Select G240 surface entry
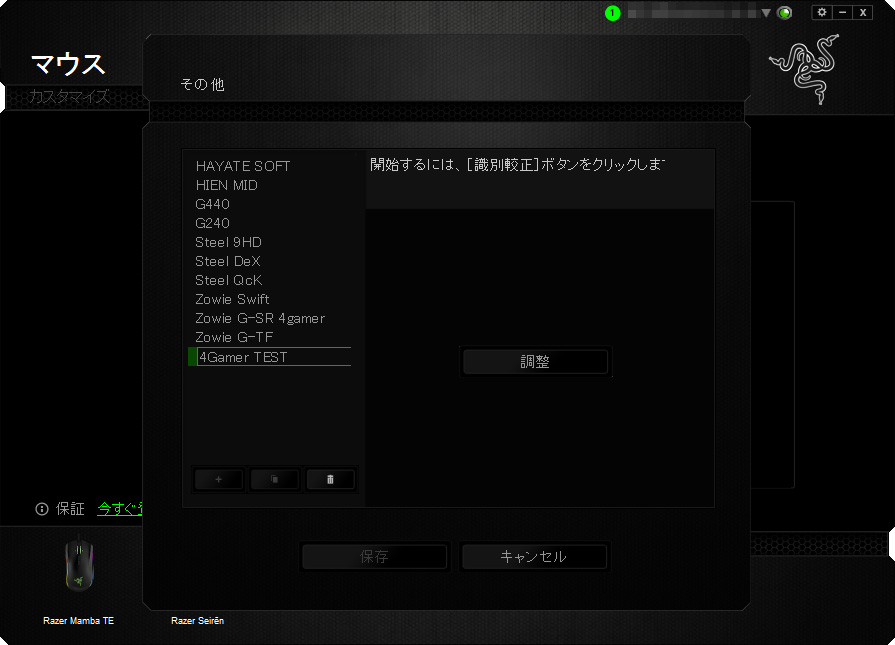The height and width of the screenshot is (645, 895). coord(212,223)
